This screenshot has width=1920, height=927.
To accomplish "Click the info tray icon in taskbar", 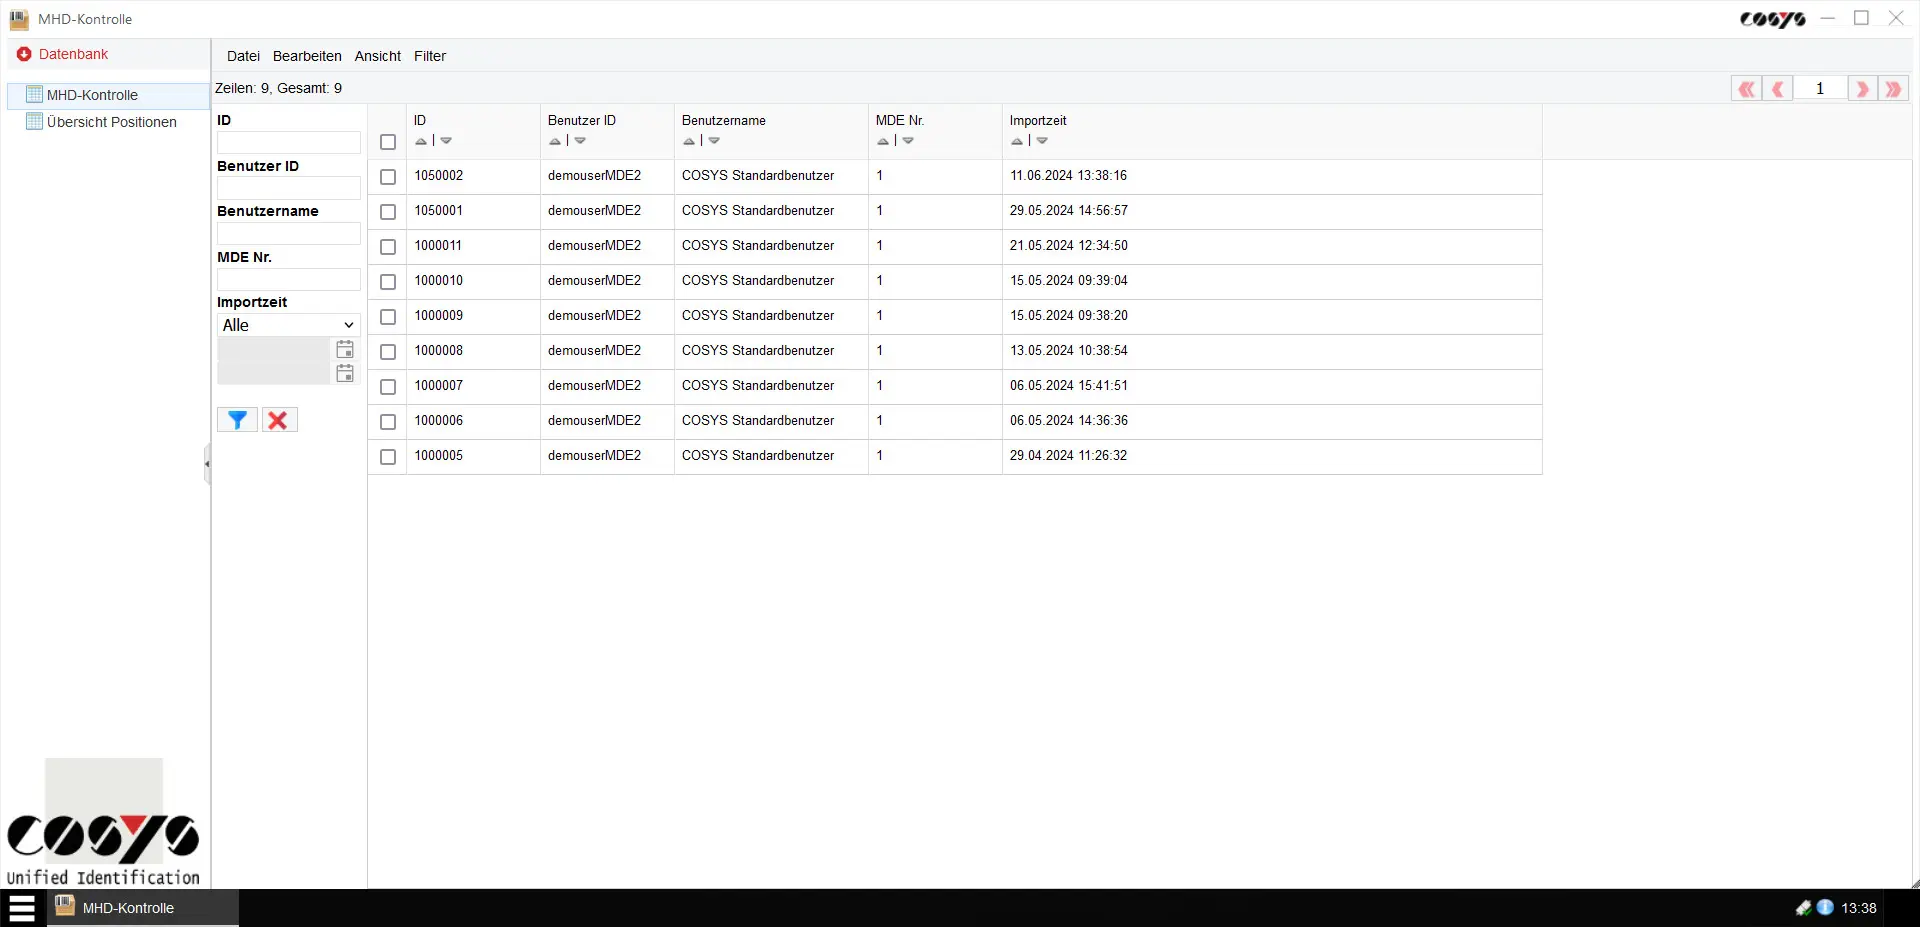I will (x=1825, y=907).
